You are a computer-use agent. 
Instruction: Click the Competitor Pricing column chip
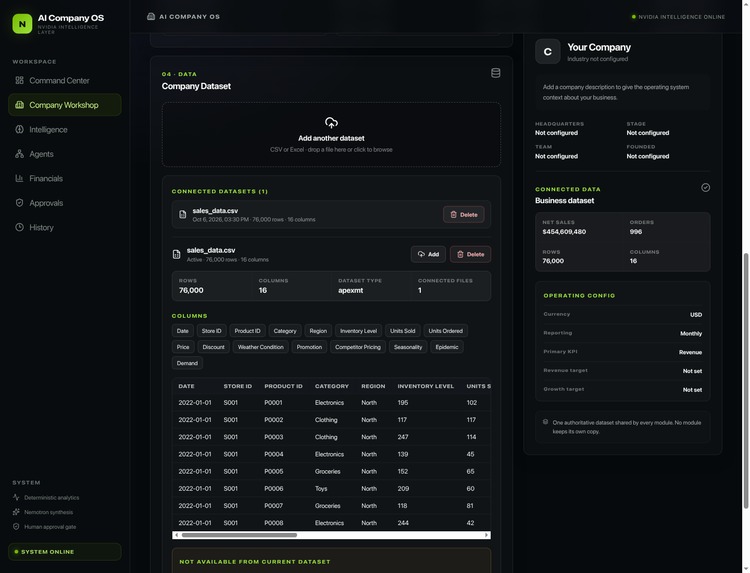coord(358,347)
